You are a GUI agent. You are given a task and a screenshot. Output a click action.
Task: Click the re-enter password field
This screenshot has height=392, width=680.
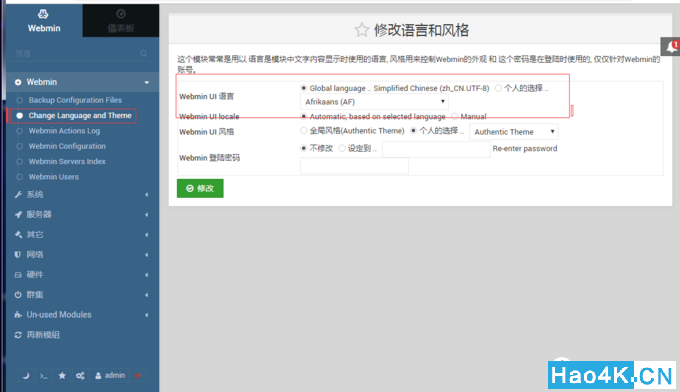pyautogui.click(x=354, y=166)
